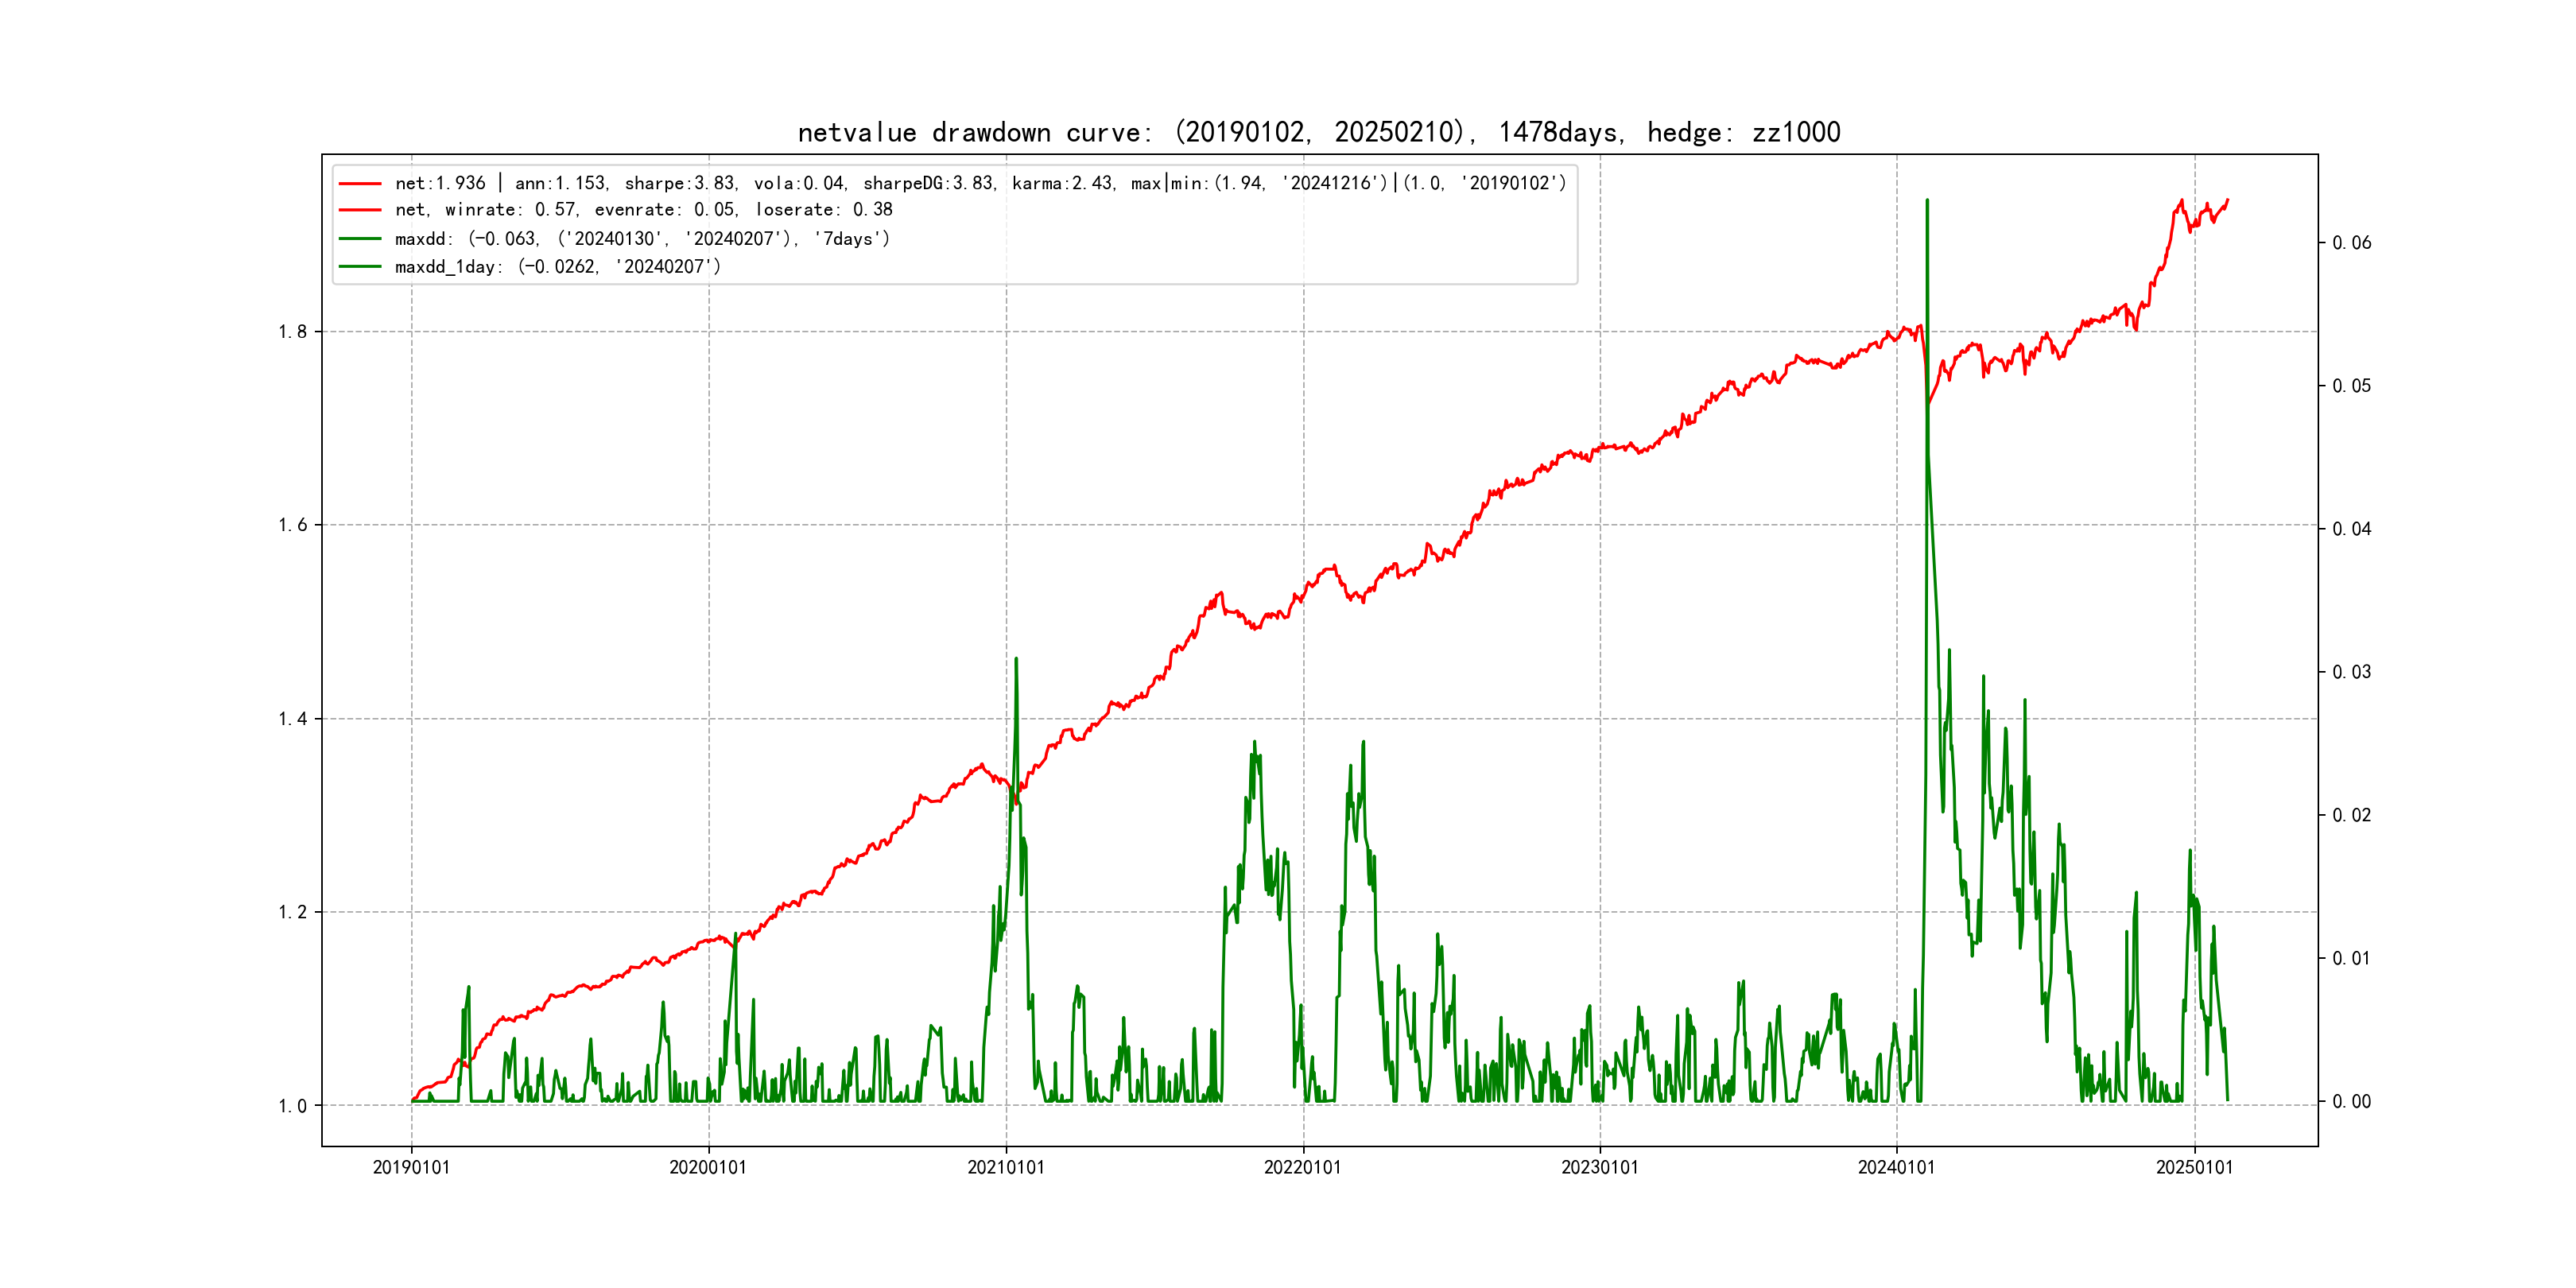Click the 20220101 x-axis label
2576x1288 pixels.
point(1302,1167)
